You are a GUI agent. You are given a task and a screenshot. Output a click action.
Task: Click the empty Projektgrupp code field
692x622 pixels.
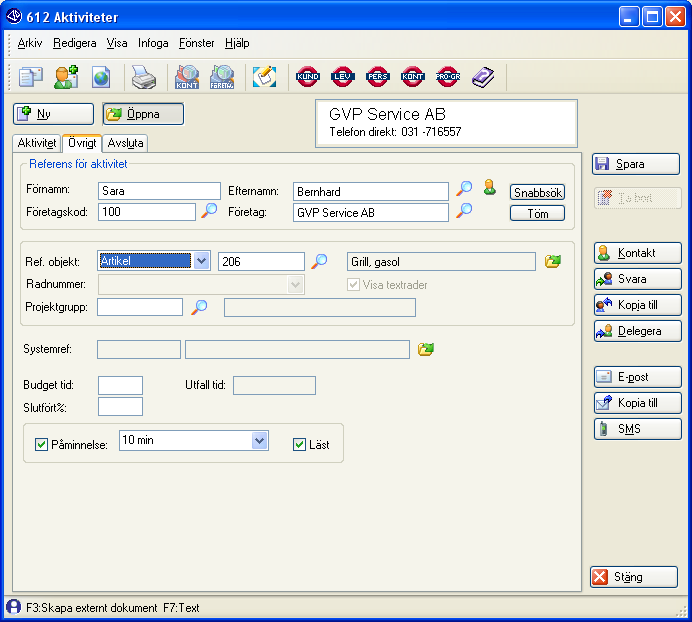(x=139, y=307)
